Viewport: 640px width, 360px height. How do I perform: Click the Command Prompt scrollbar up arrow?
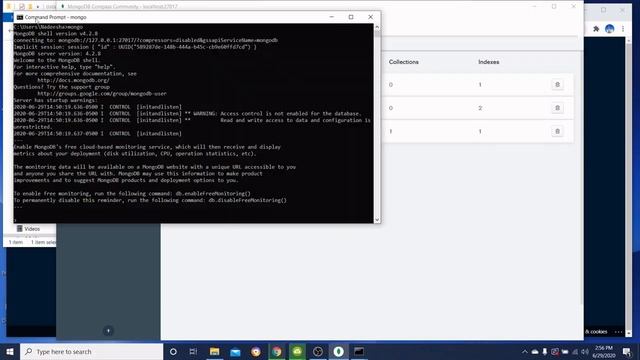click(x=377, y=27)
